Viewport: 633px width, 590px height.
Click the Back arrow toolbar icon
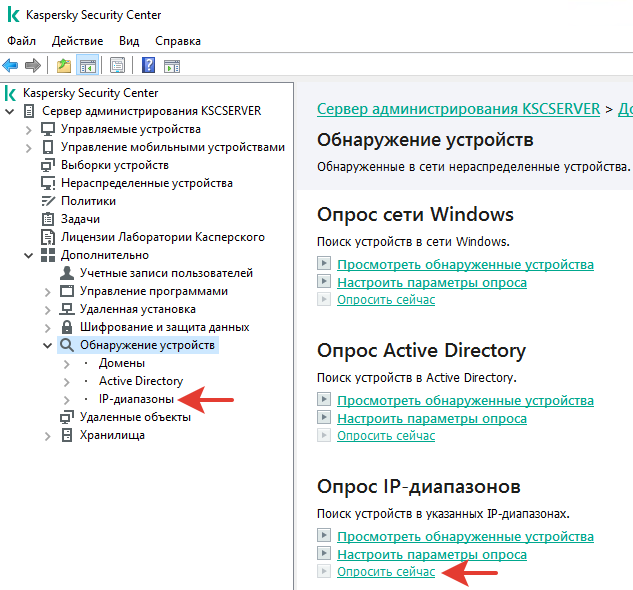pyautogui.click(x=10, y=65)
